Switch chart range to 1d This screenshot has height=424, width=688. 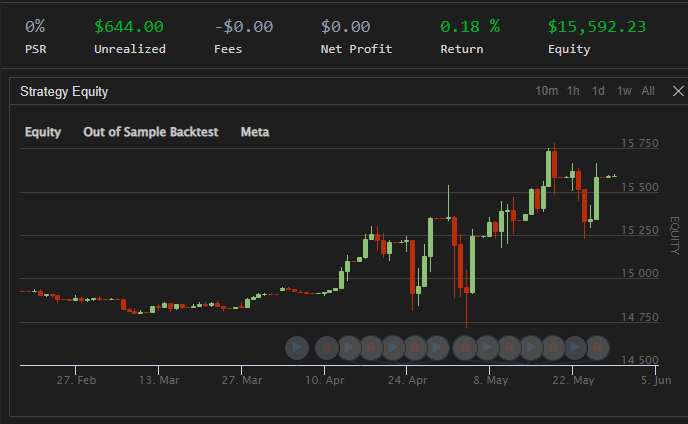click(x=598, y=91)
